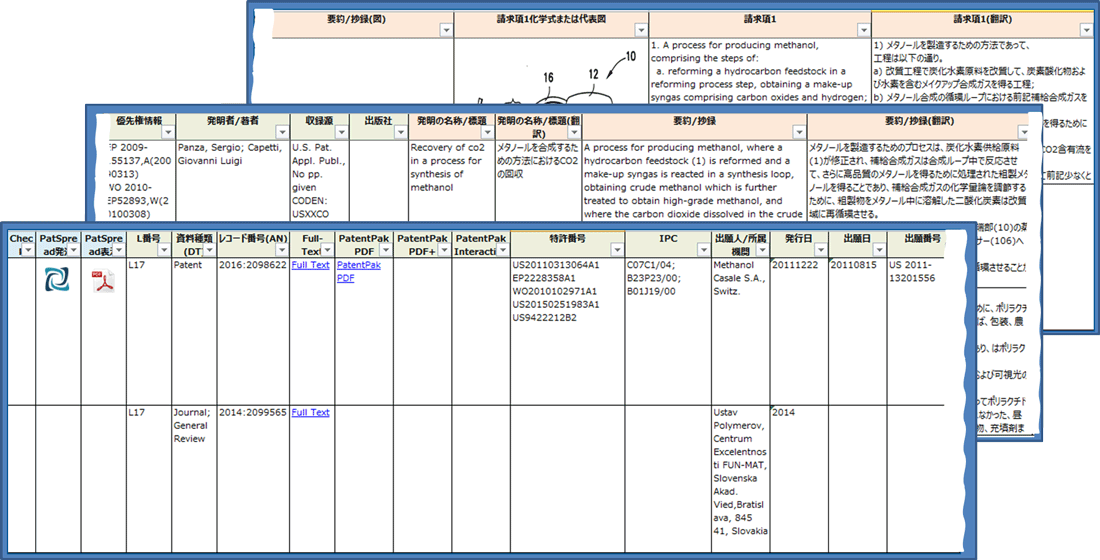Select inventor cell Panza, Sergio; Capetti
The image size is (1100, 560).
coord(232,180)
